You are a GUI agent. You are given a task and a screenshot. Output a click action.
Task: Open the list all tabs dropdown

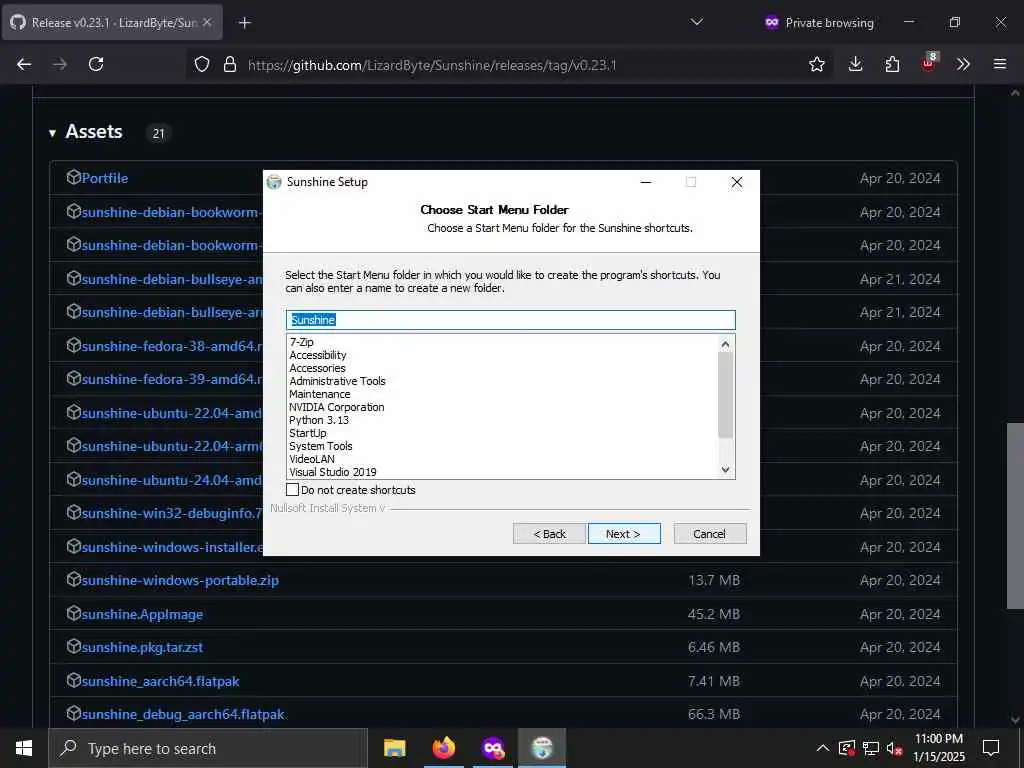coord(697,22)
